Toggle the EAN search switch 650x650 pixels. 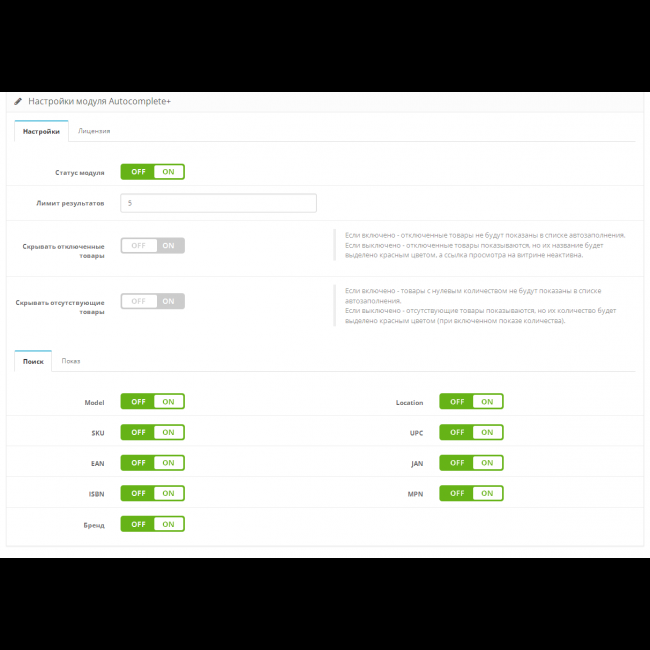click(152, 463)
